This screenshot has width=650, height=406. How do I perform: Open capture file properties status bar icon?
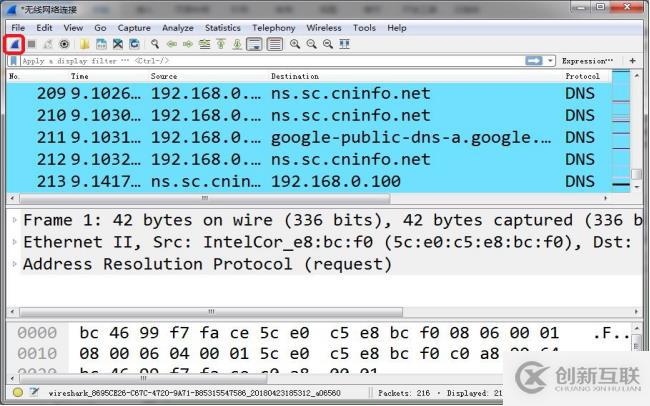coord(34,392)
